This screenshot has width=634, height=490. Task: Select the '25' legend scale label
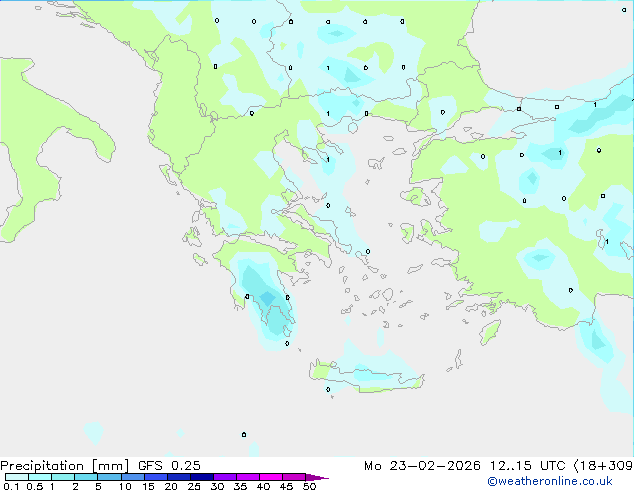coord(194,486)
